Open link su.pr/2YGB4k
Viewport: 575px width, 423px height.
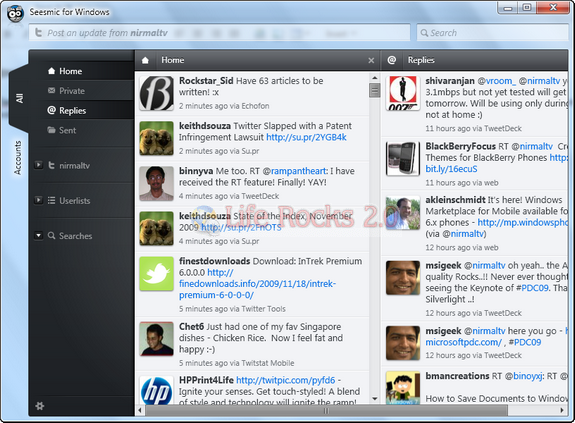pos(306,137)
